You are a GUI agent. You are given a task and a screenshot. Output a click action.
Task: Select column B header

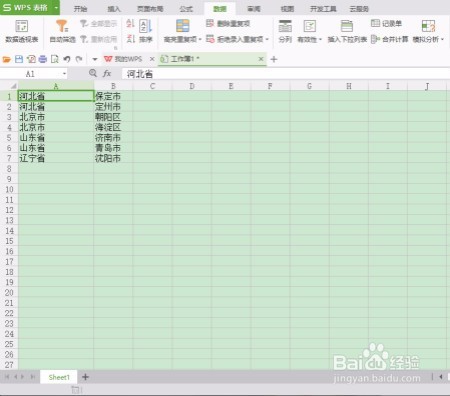tap(113, 86)
